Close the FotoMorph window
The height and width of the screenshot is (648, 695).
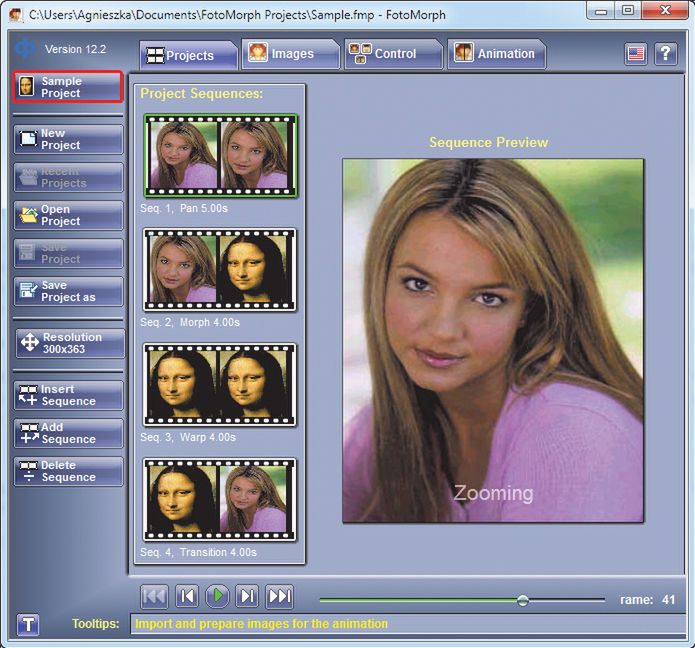pyautogui.click(x=665, y=10)
